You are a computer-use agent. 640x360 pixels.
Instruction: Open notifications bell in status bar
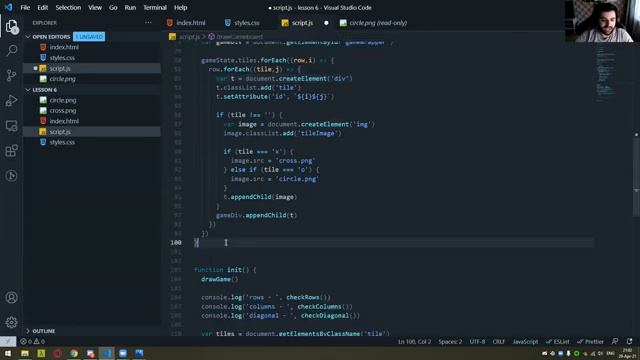pos(629,341)
